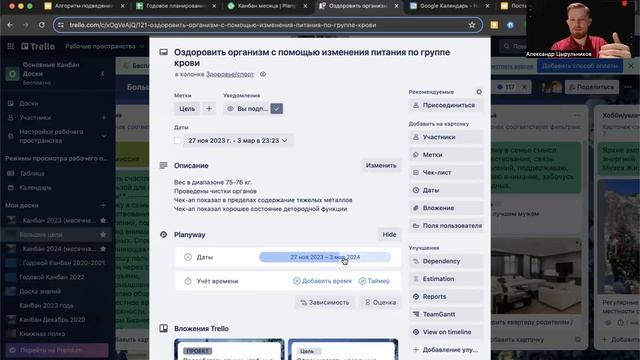Toggle star on 'Канбан 2024 (месячна...' board
Screen dimensions: 640x360
point(103,249)
